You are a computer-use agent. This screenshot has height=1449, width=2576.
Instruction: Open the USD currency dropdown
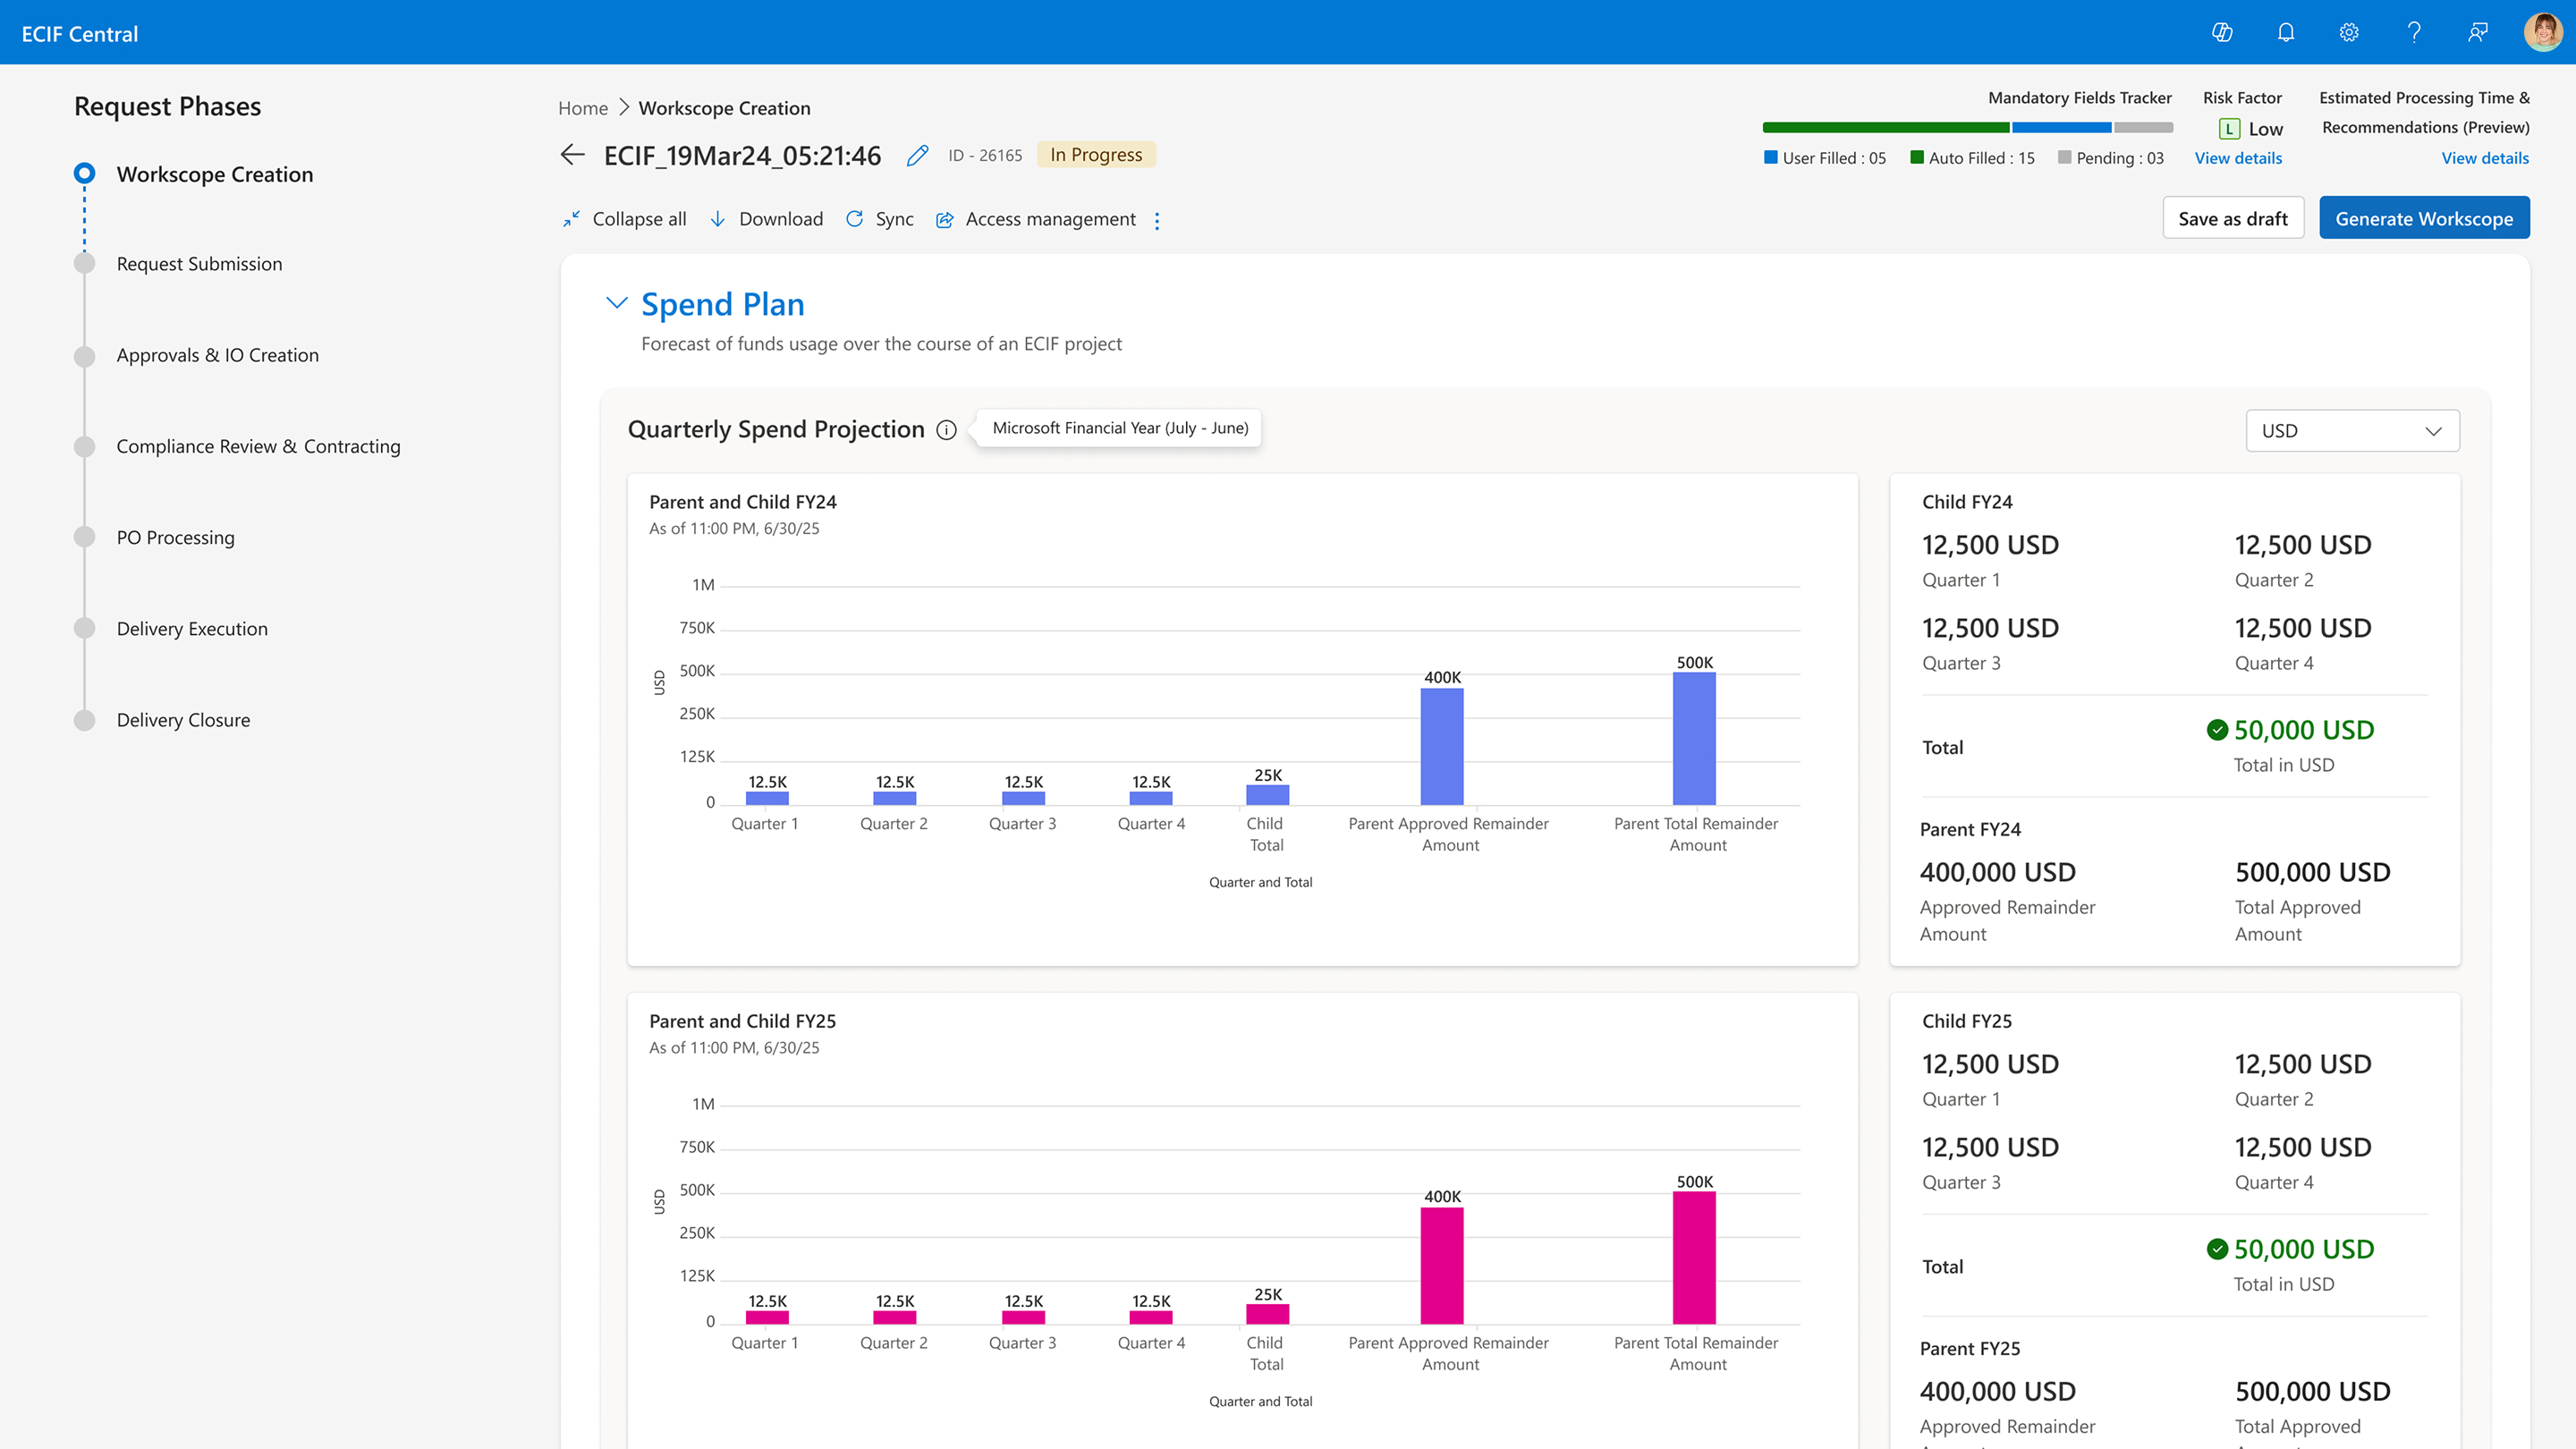(2352, 431)
